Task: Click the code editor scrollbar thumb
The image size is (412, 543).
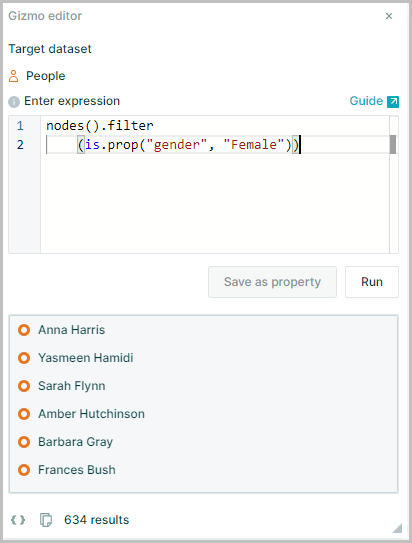Action: click(393, 144)
